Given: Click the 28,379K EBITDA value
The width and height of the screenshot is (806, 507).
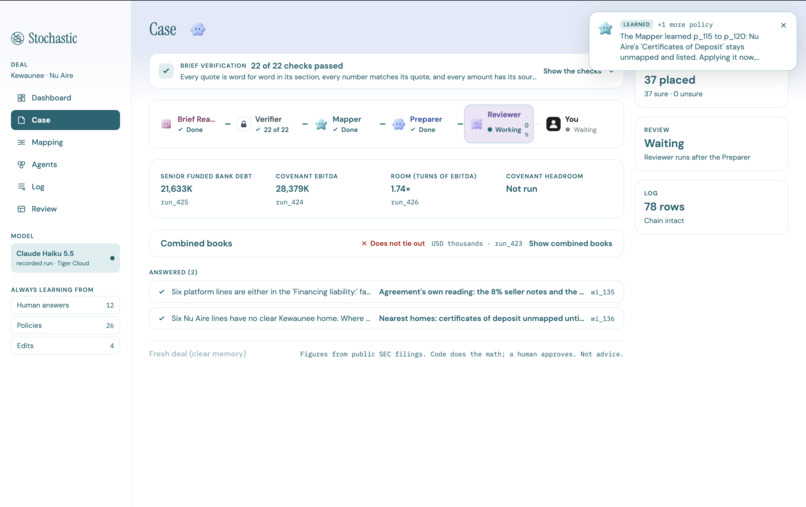Looking at the screenshot, I should [x=292, y=189].
